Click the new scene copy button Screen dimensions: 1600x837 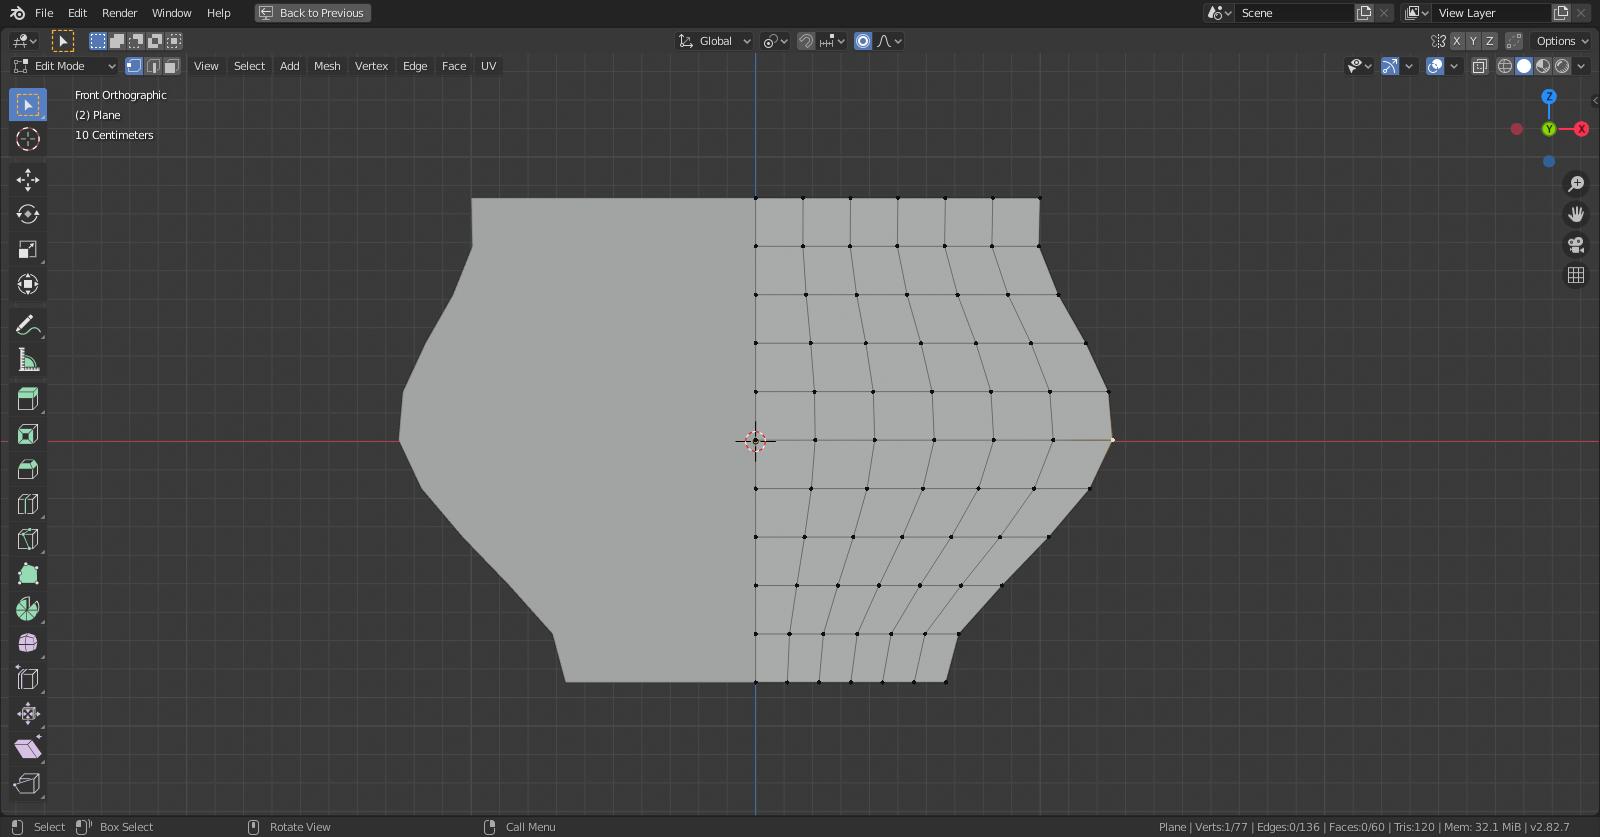[1364, 13]
